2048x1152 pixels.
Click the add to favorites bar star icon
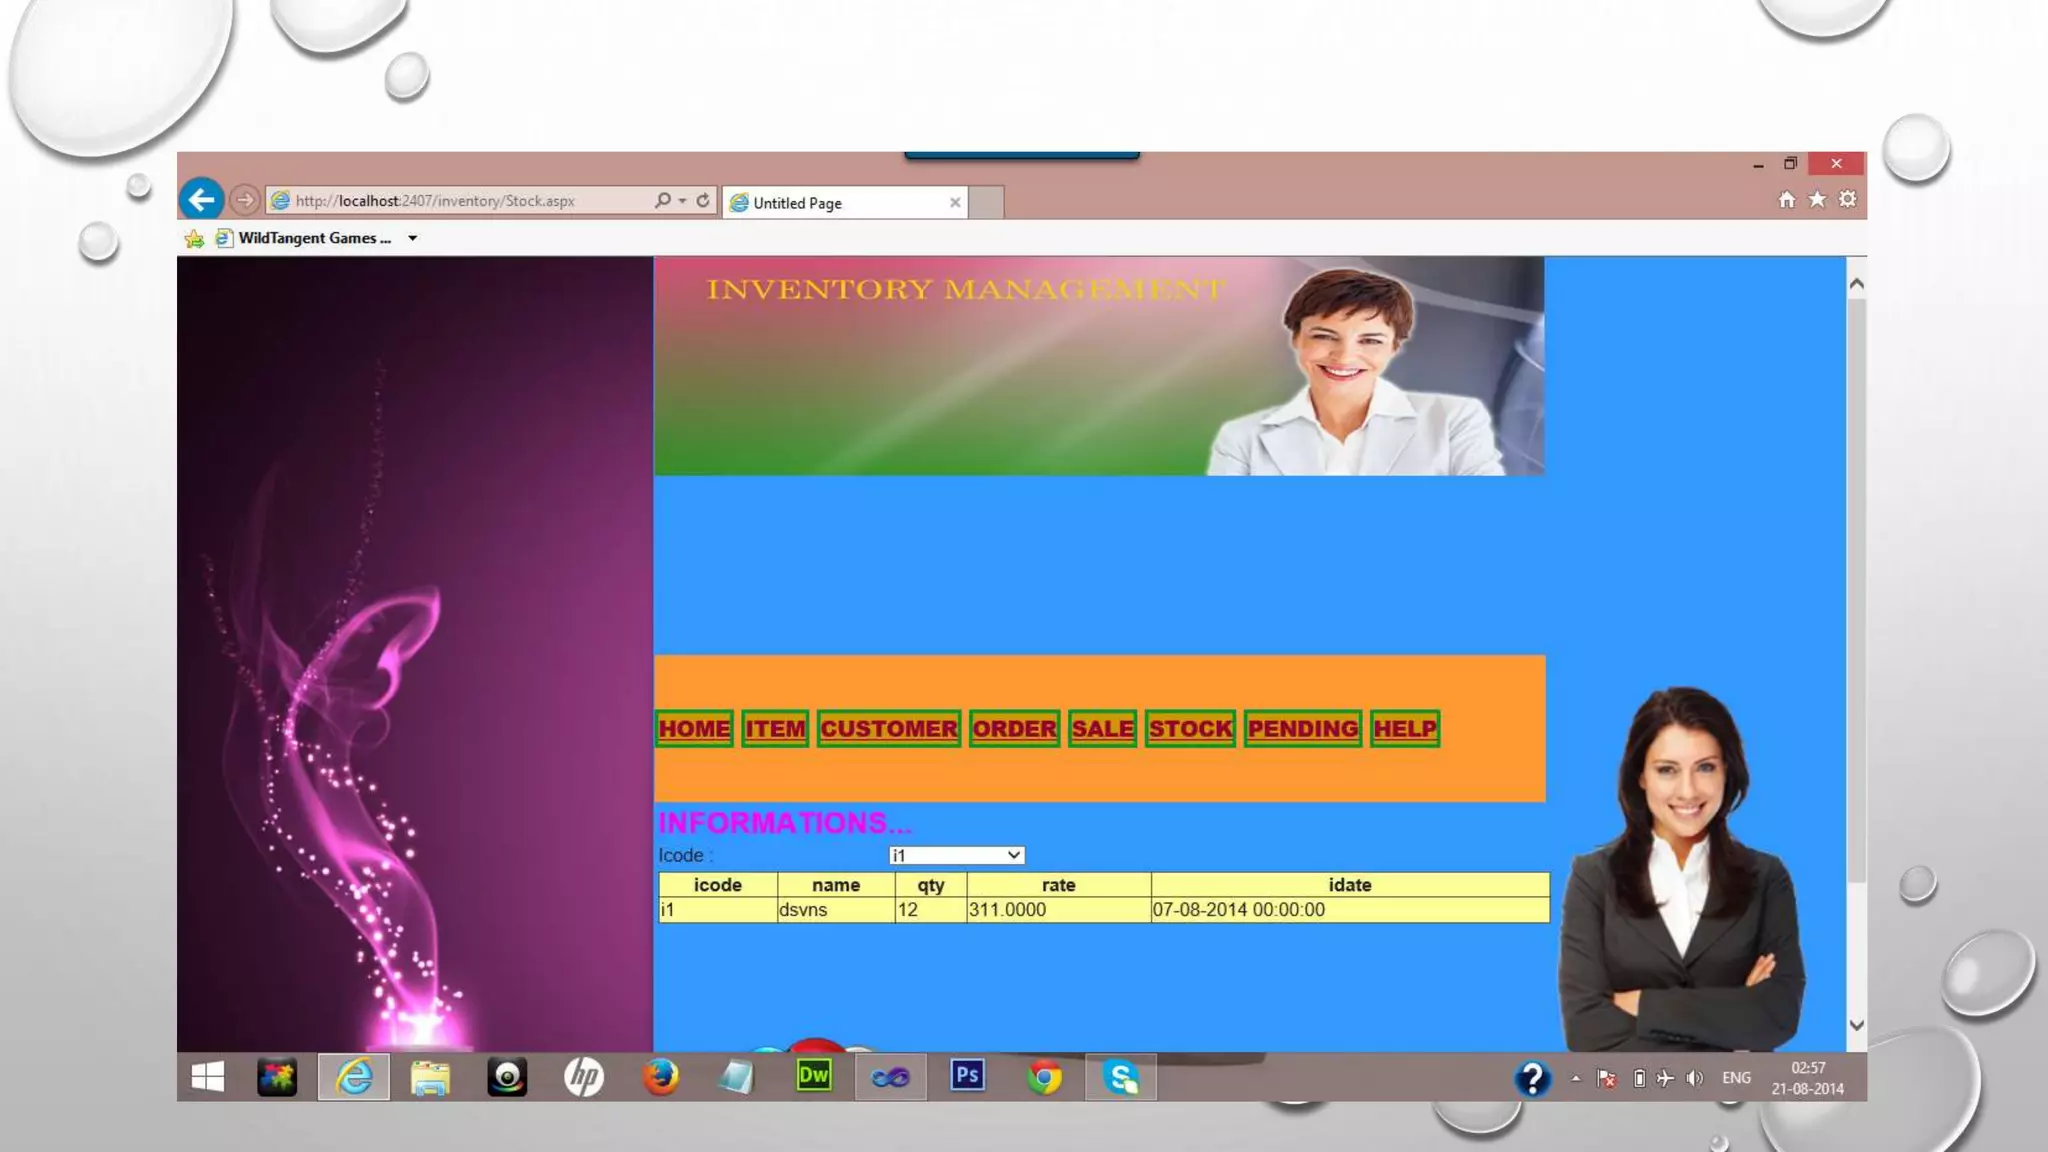click(194, 239)
